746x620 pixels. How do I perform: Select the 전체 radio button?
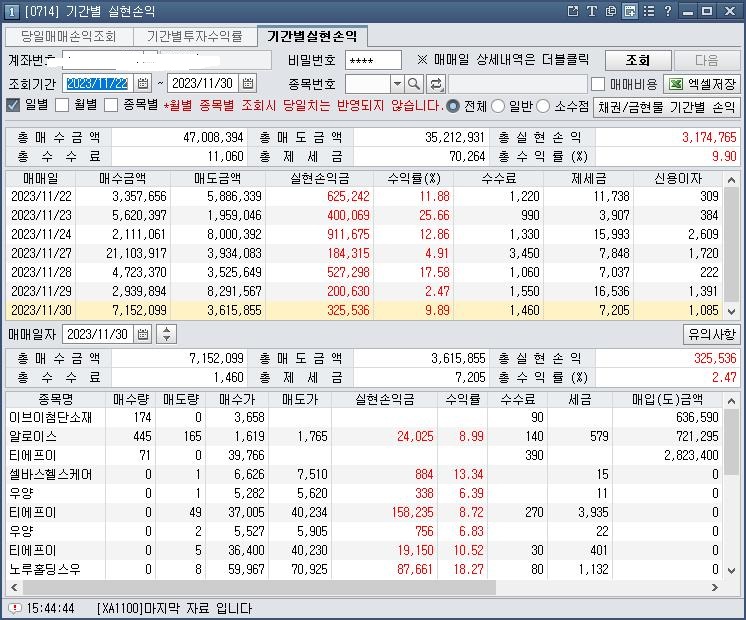pyautogui.click(x=452, y=106)
